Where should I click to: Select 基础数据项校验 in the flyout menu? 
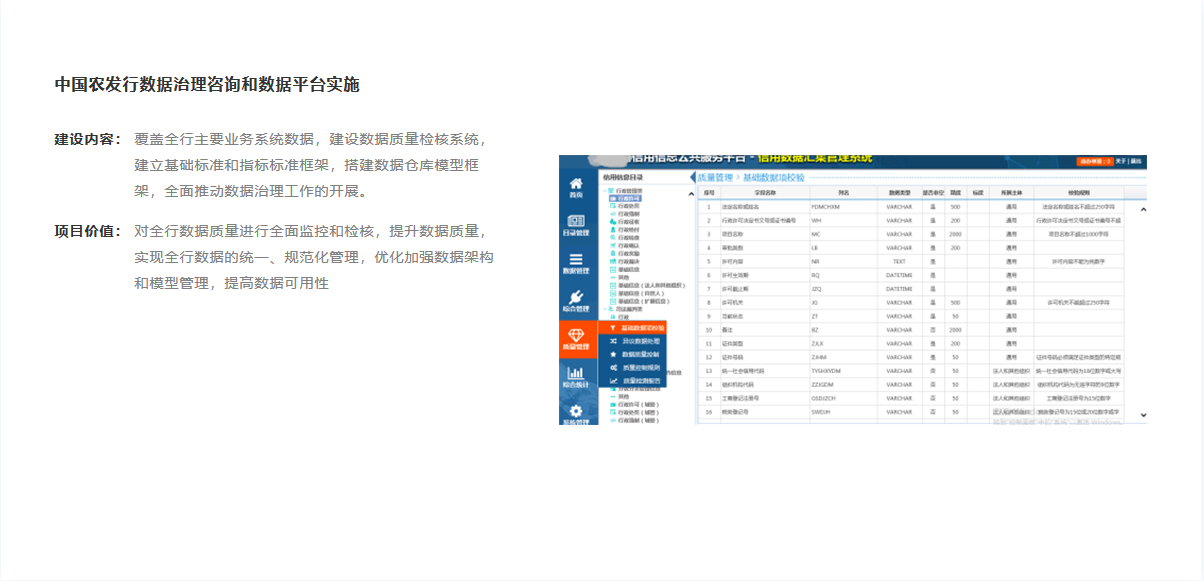pyautogui.click(x=641, y=328)
